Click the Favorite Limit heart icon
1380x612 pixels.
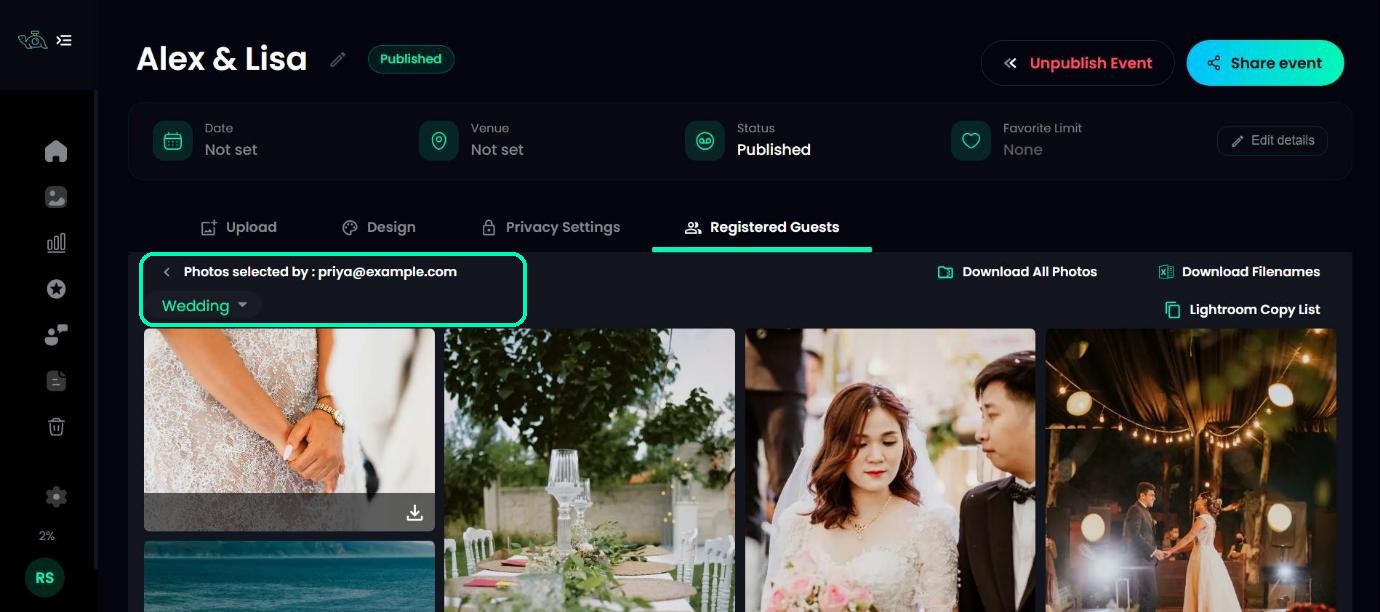coord(970,141)
